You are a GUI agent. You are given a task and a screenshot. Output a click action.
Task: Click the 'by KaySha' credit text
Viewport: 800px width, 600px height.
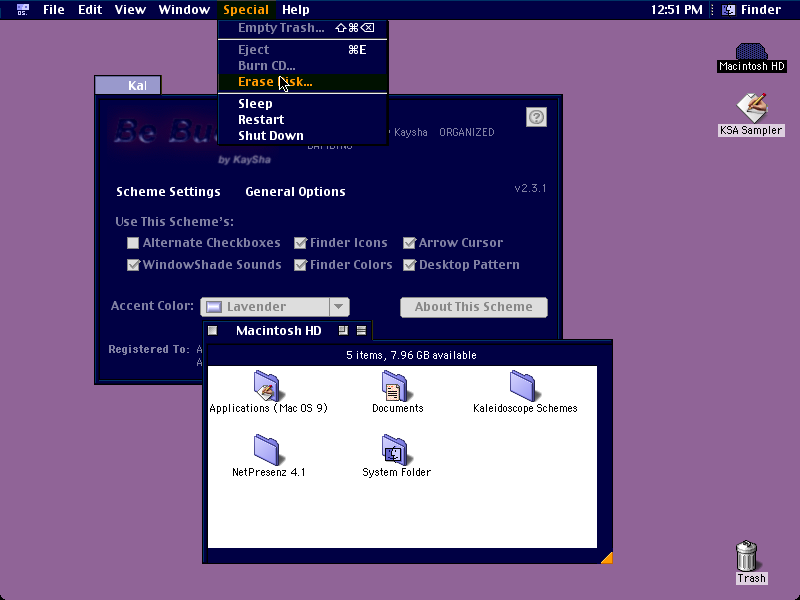[244, 160]
